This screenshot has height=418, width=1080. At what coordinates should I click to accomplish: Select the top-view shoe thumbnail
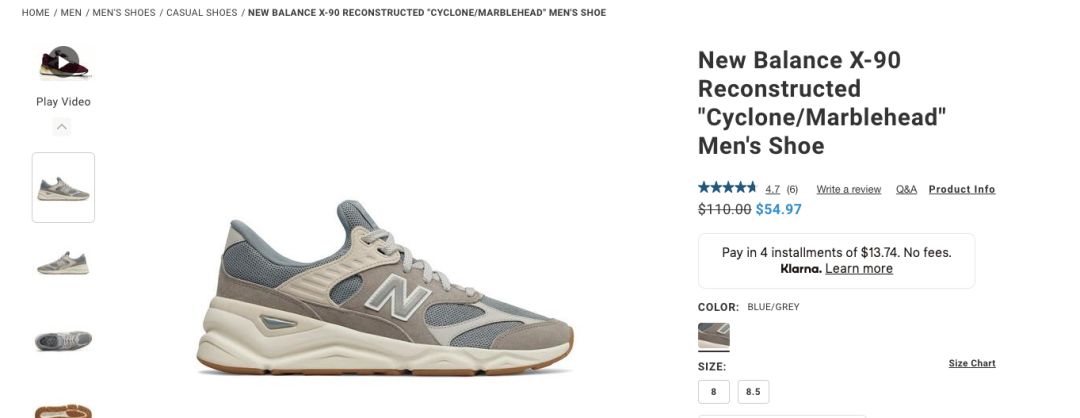click(x=63, y=340)
